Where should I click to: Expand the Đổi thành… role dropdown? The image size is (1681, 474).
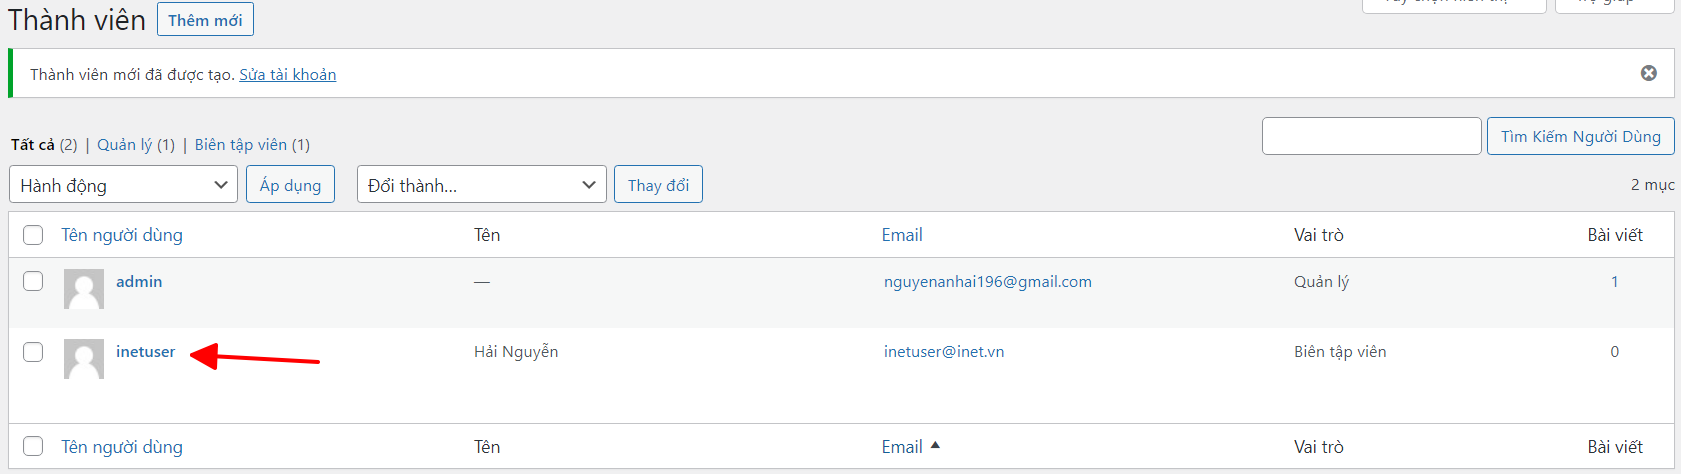click(482, 185)
